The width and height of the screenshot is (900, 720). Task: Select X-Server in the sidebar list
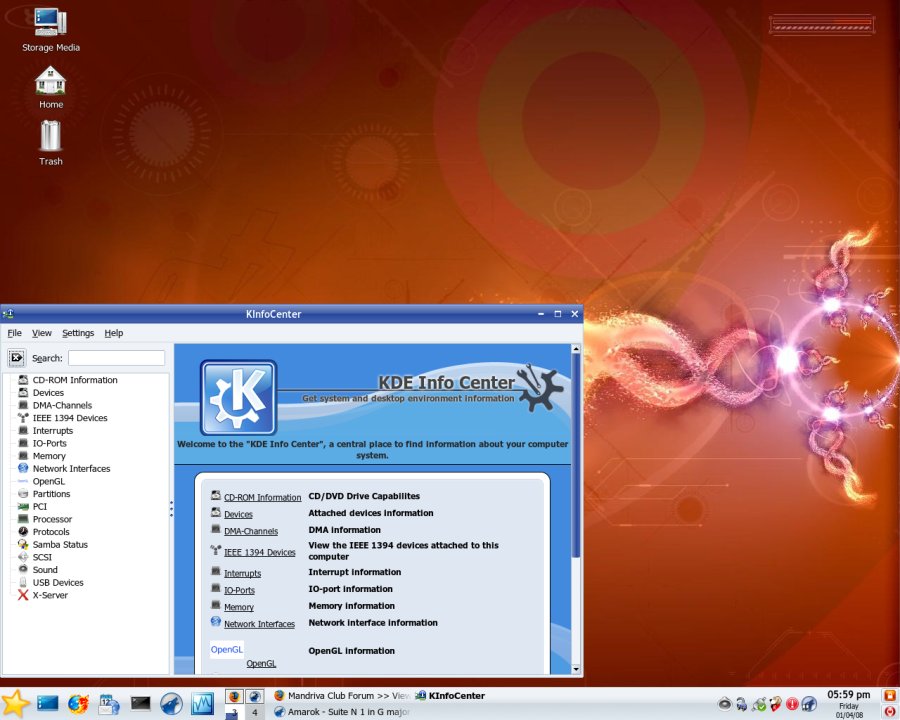pos(50,595)
